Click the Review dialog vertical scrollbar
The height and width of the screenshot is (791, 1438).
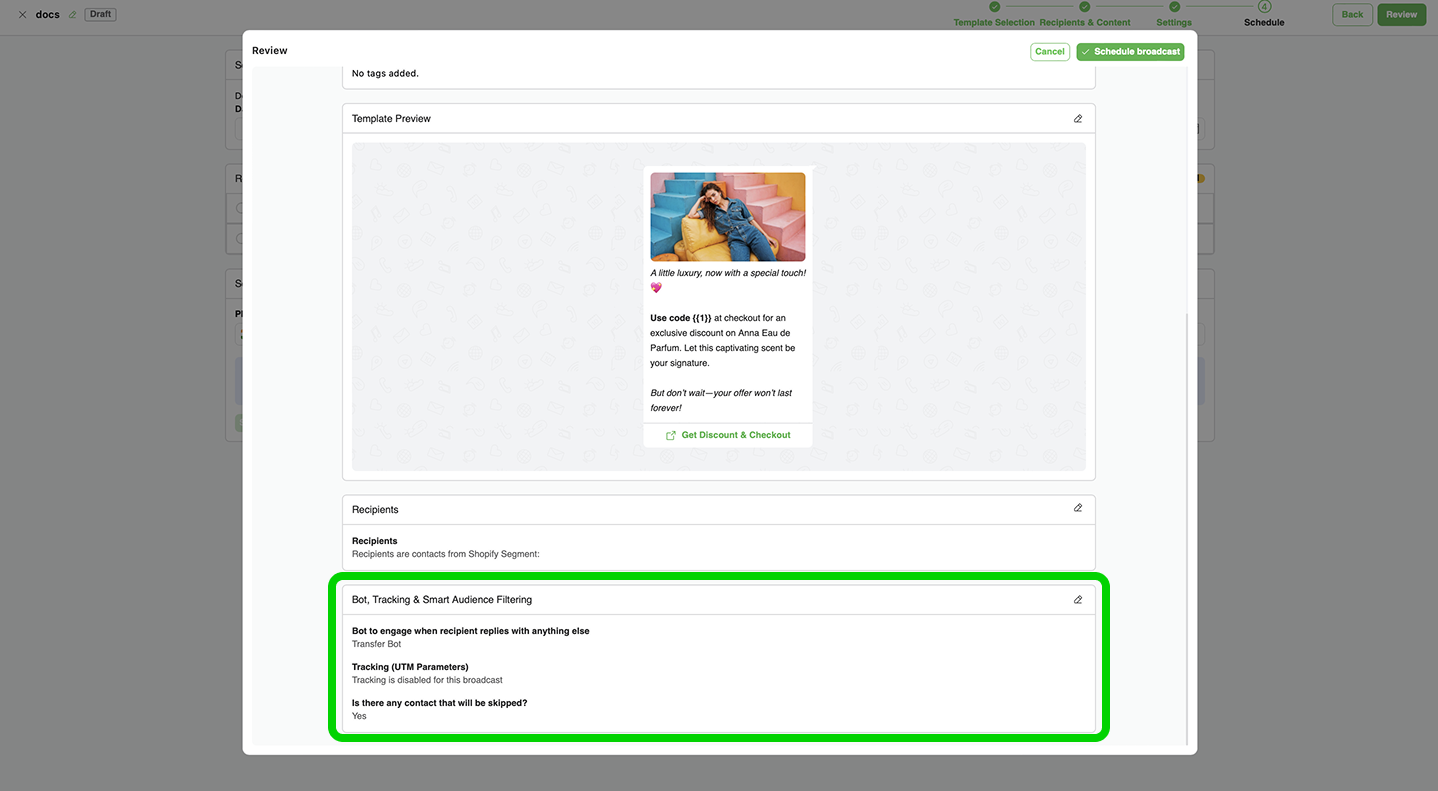pyautogui.click(x=1187, y=528)
